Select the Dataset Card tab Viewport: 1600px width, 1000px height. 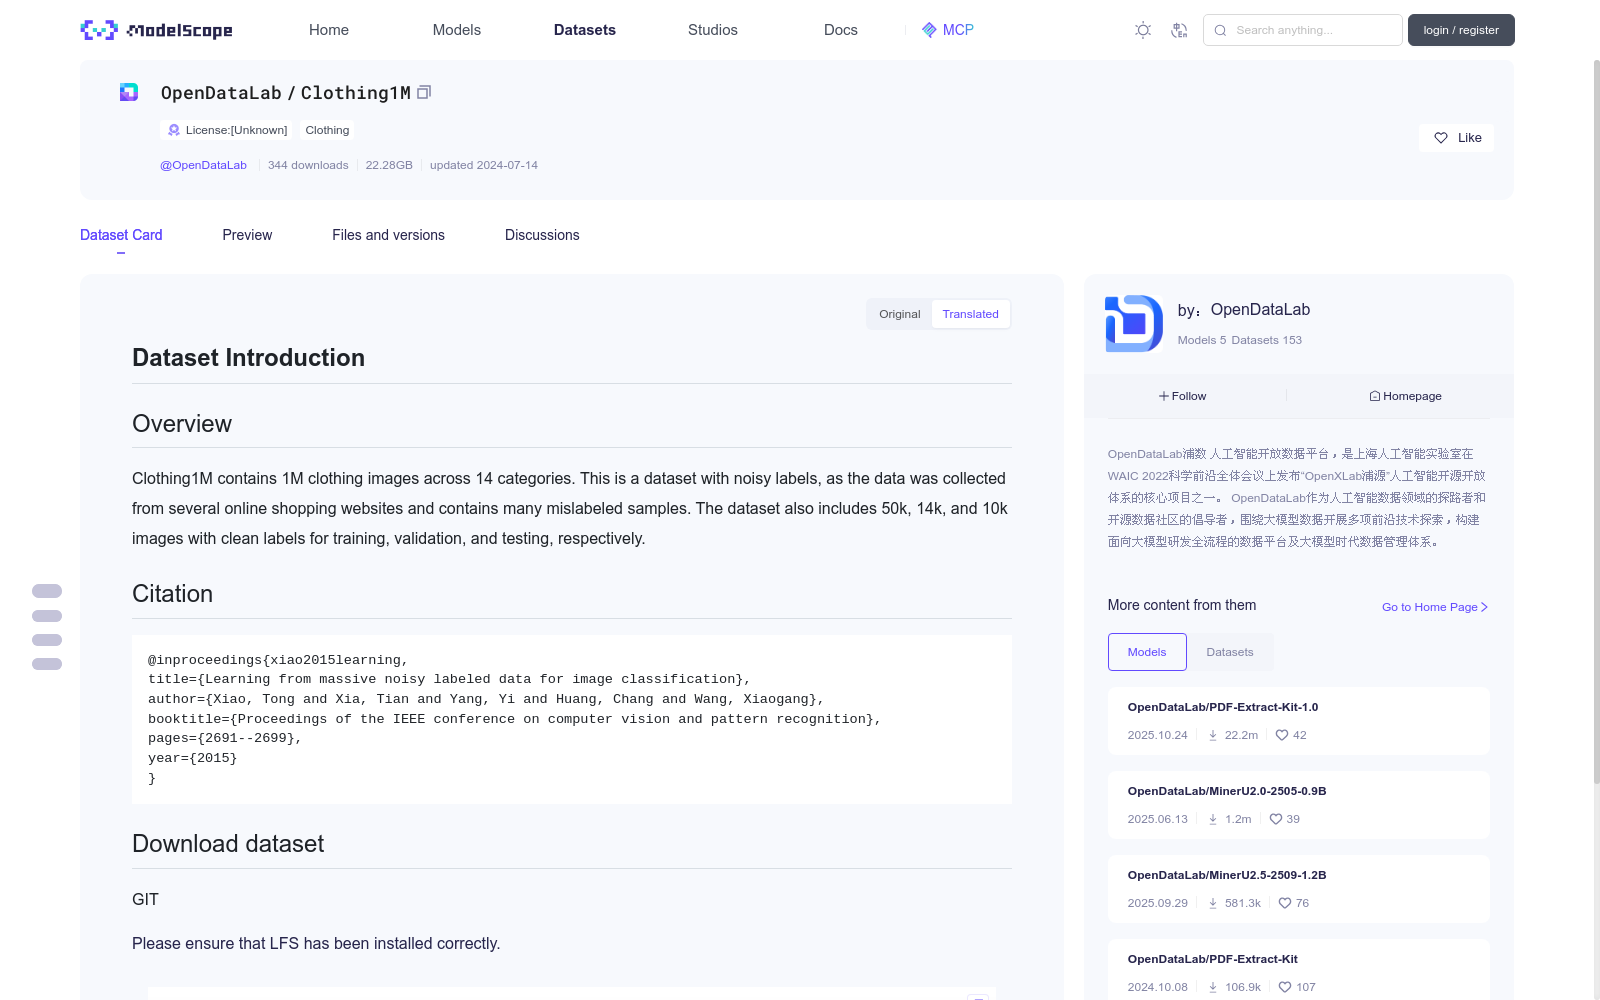click(121, 235)
